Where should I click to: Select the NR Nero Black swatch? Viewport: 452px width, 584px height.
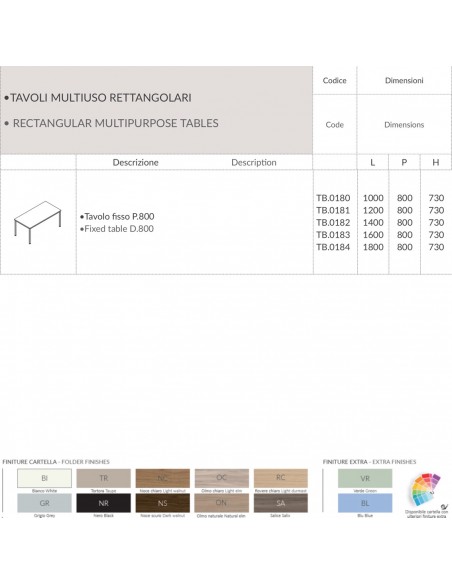pyautogui.click(x=104, y=503)
